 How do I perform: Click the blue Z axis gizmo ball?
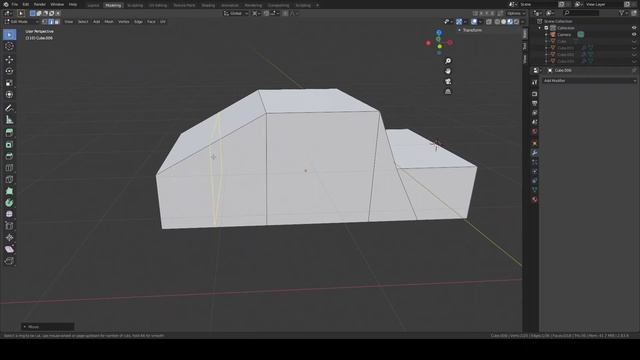(x=439, y=32)
